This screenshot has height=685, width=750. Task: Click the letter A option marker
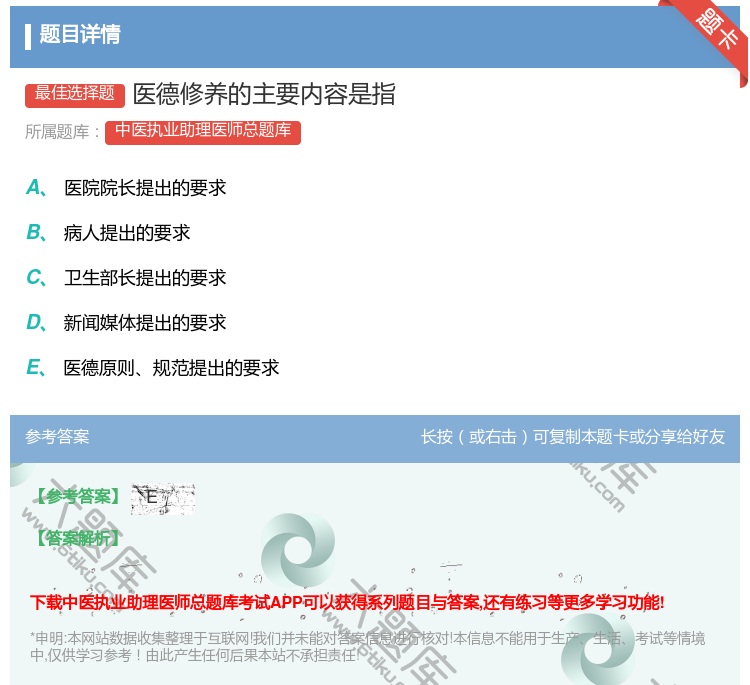[x=36, y=188]
